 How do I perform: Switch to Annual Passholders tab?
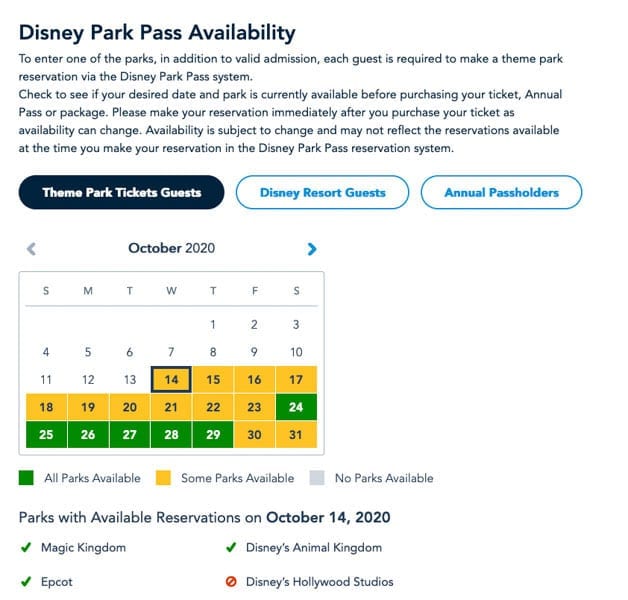pos(501,193)
